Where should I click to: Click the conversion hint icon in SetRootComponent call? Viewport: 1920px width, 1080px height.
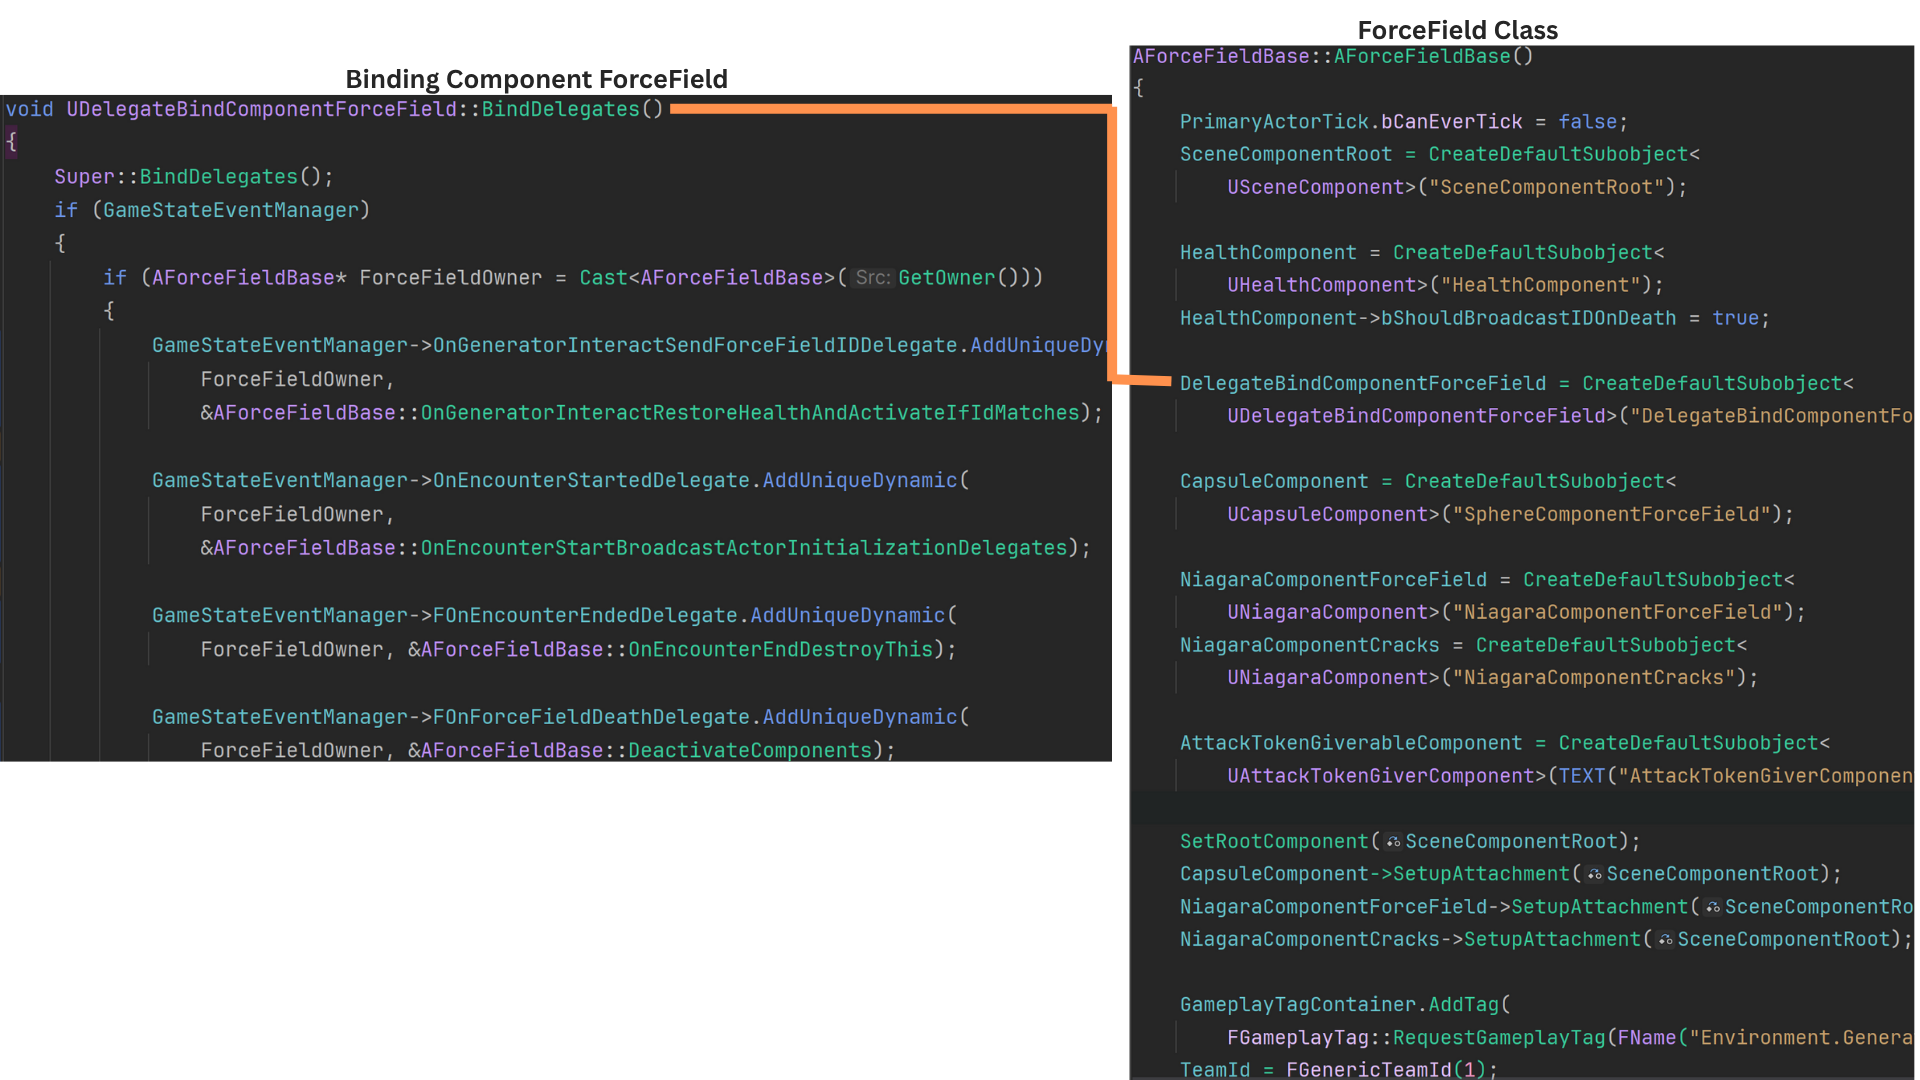1393,842
